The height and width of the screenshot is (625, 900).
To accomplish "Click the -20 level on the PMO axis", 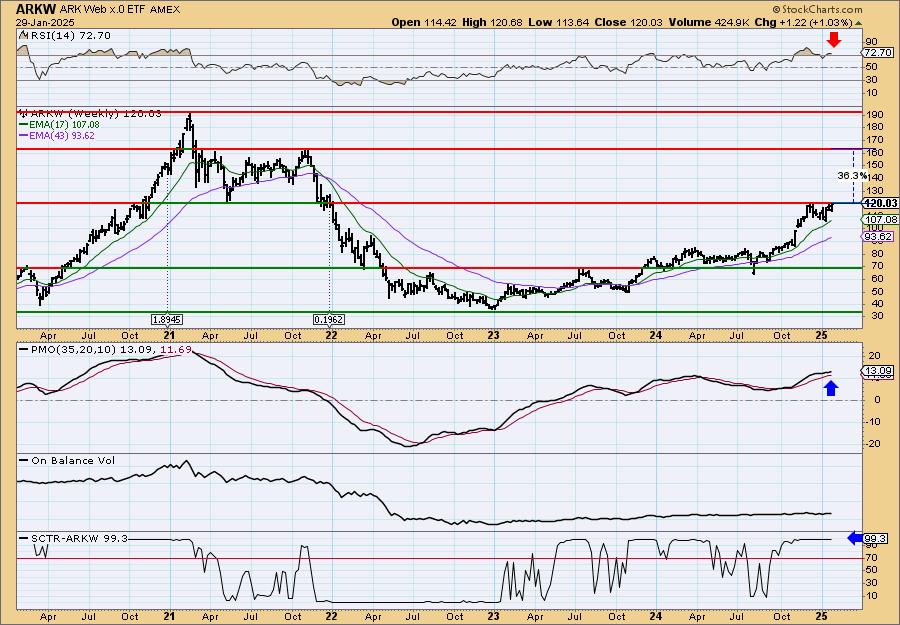I will (x=873, y=443).
